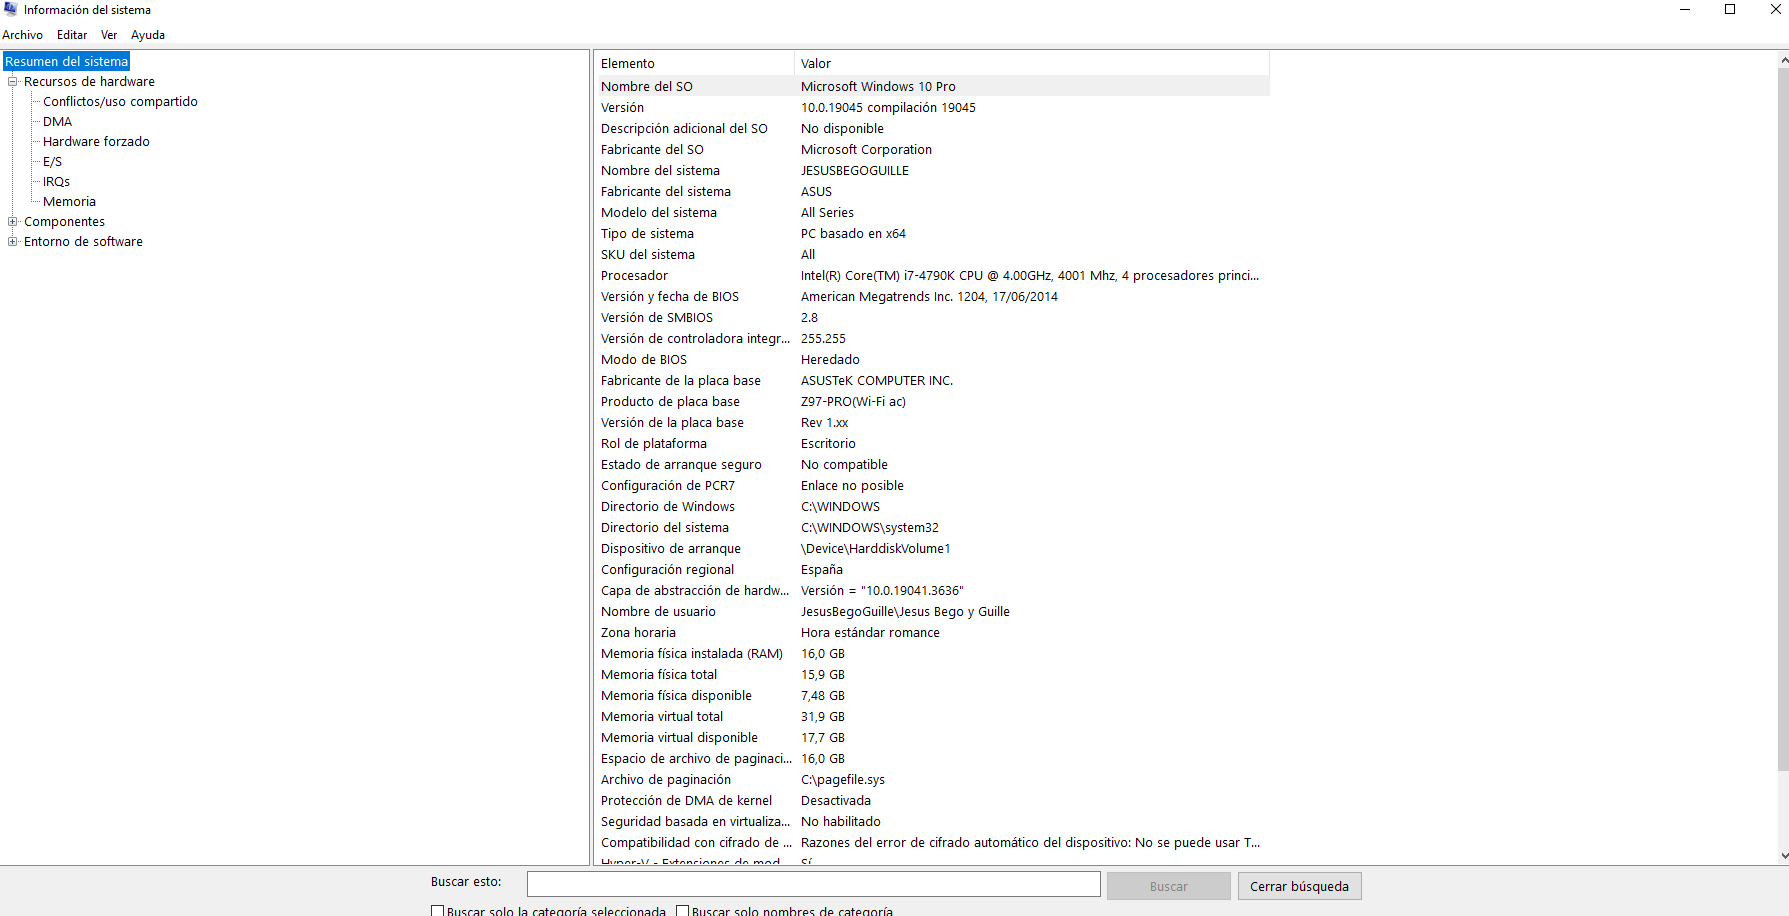Collapse the Recursos de hardware node
This screenshot has width=1789, height=916.
pos(13,82)
